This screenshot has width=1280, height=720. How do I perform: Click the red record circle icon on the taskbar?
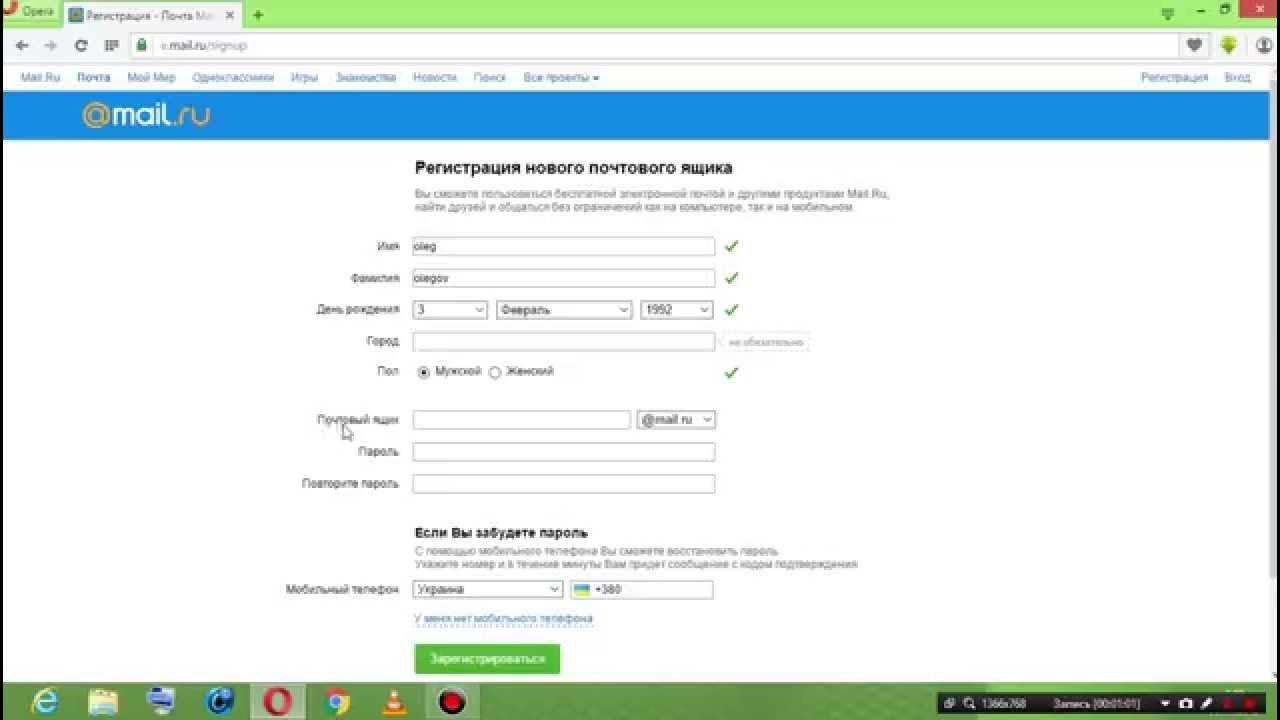452,702
